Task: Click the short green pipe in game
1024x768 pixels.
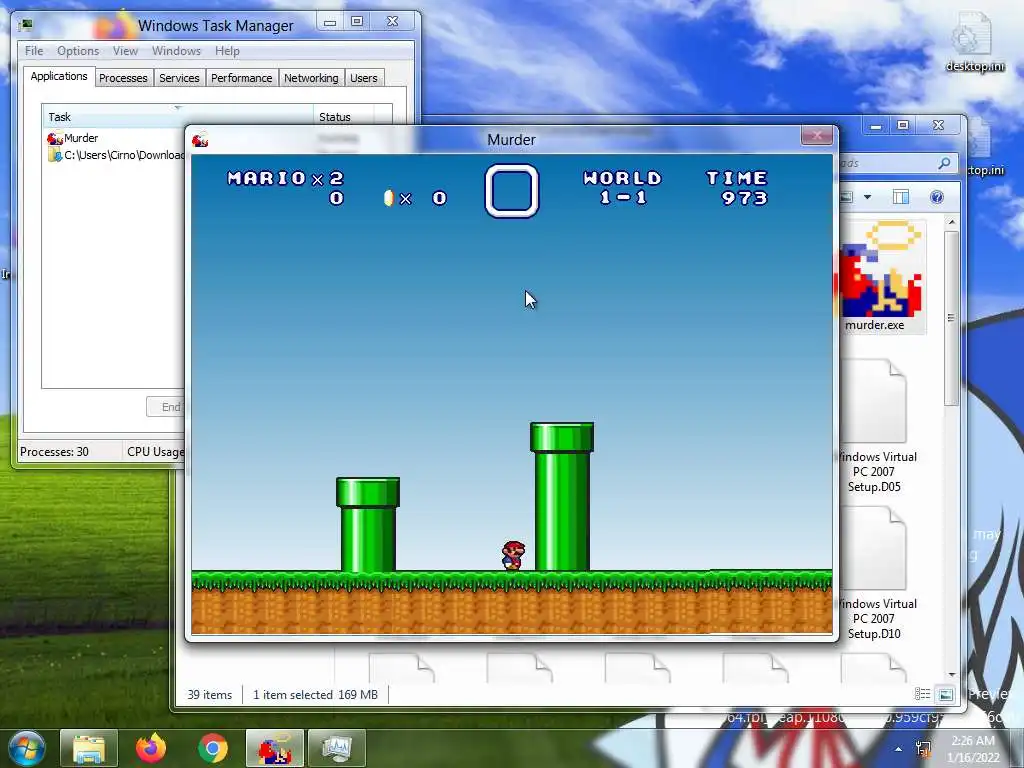Action: (x=368, y=524)
